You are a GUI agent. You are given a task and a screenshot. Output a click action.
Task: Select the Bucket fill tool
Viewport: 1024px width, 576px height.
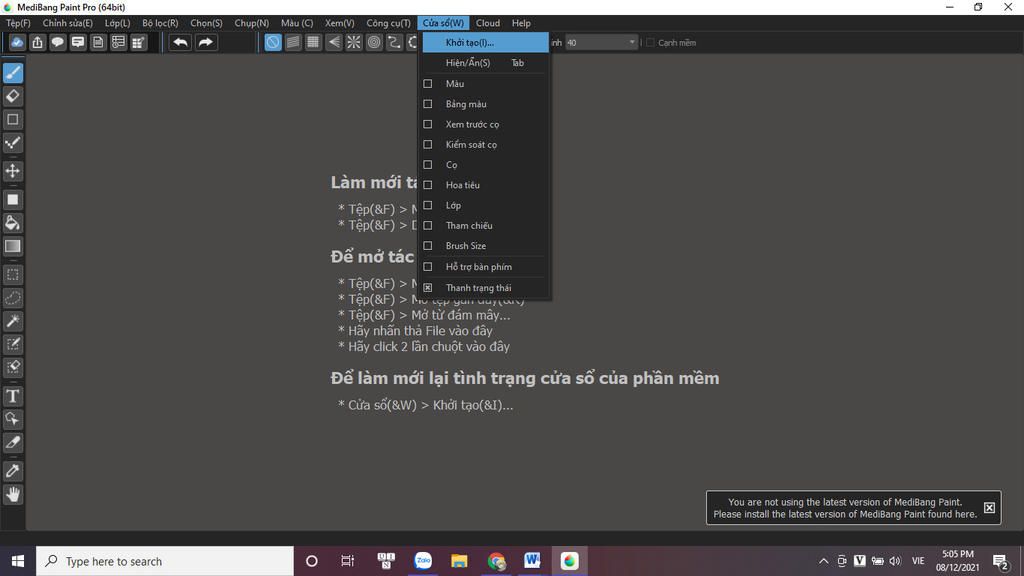(12, 223)
